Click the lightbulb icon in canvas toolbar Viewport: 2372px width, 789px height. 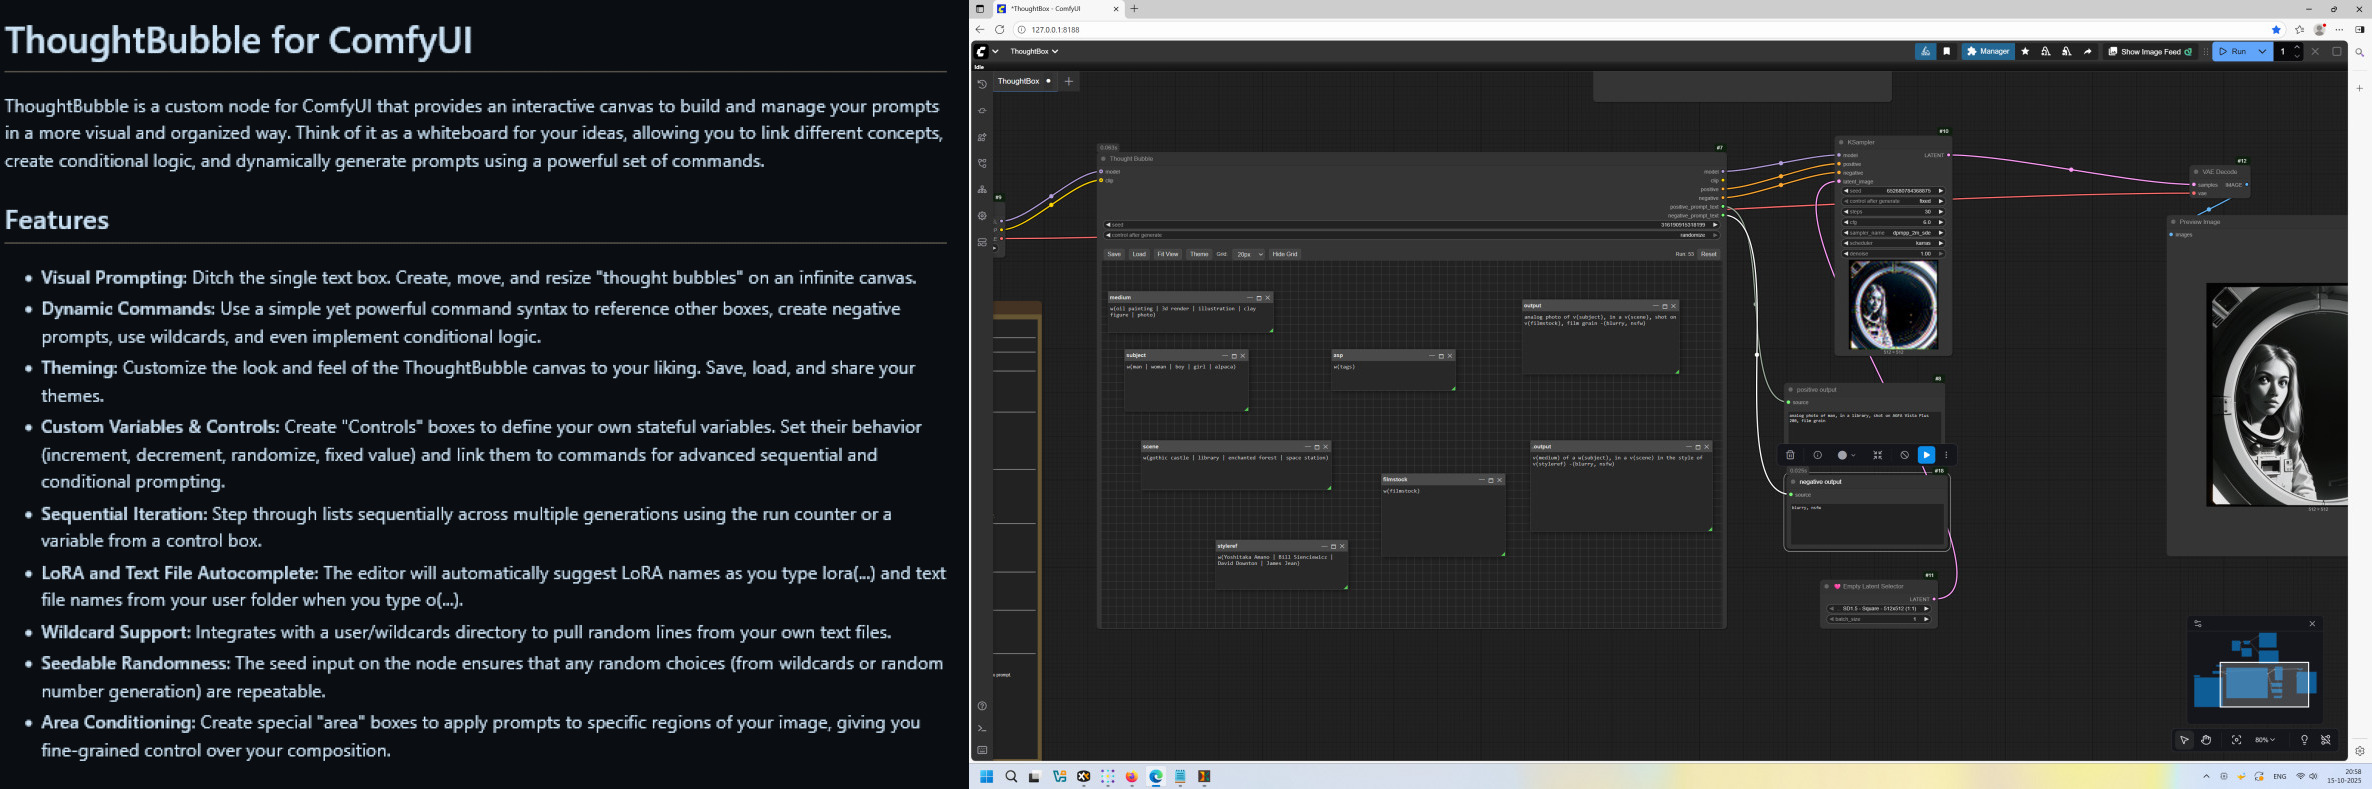[x=2304, y=740]
